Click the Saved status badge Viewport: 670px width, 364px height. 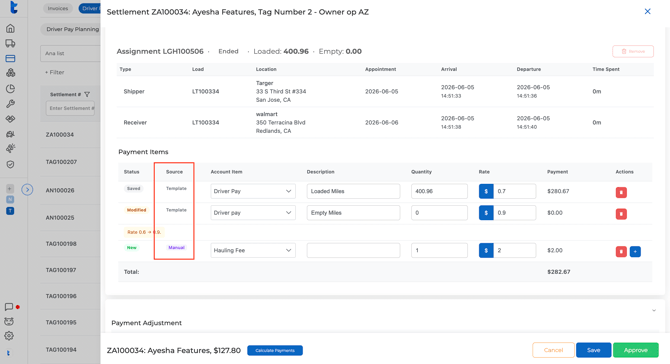tap(133, 188)
